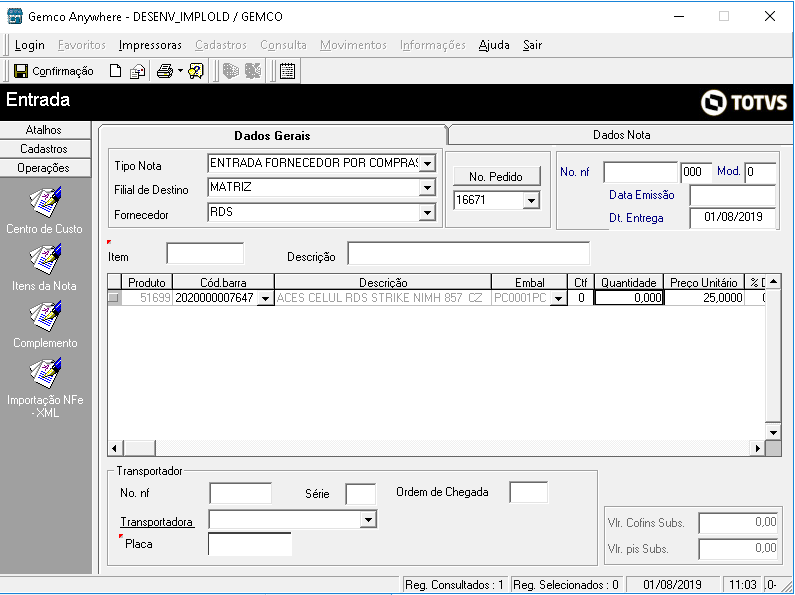Click the Item input field

[205, 253]
